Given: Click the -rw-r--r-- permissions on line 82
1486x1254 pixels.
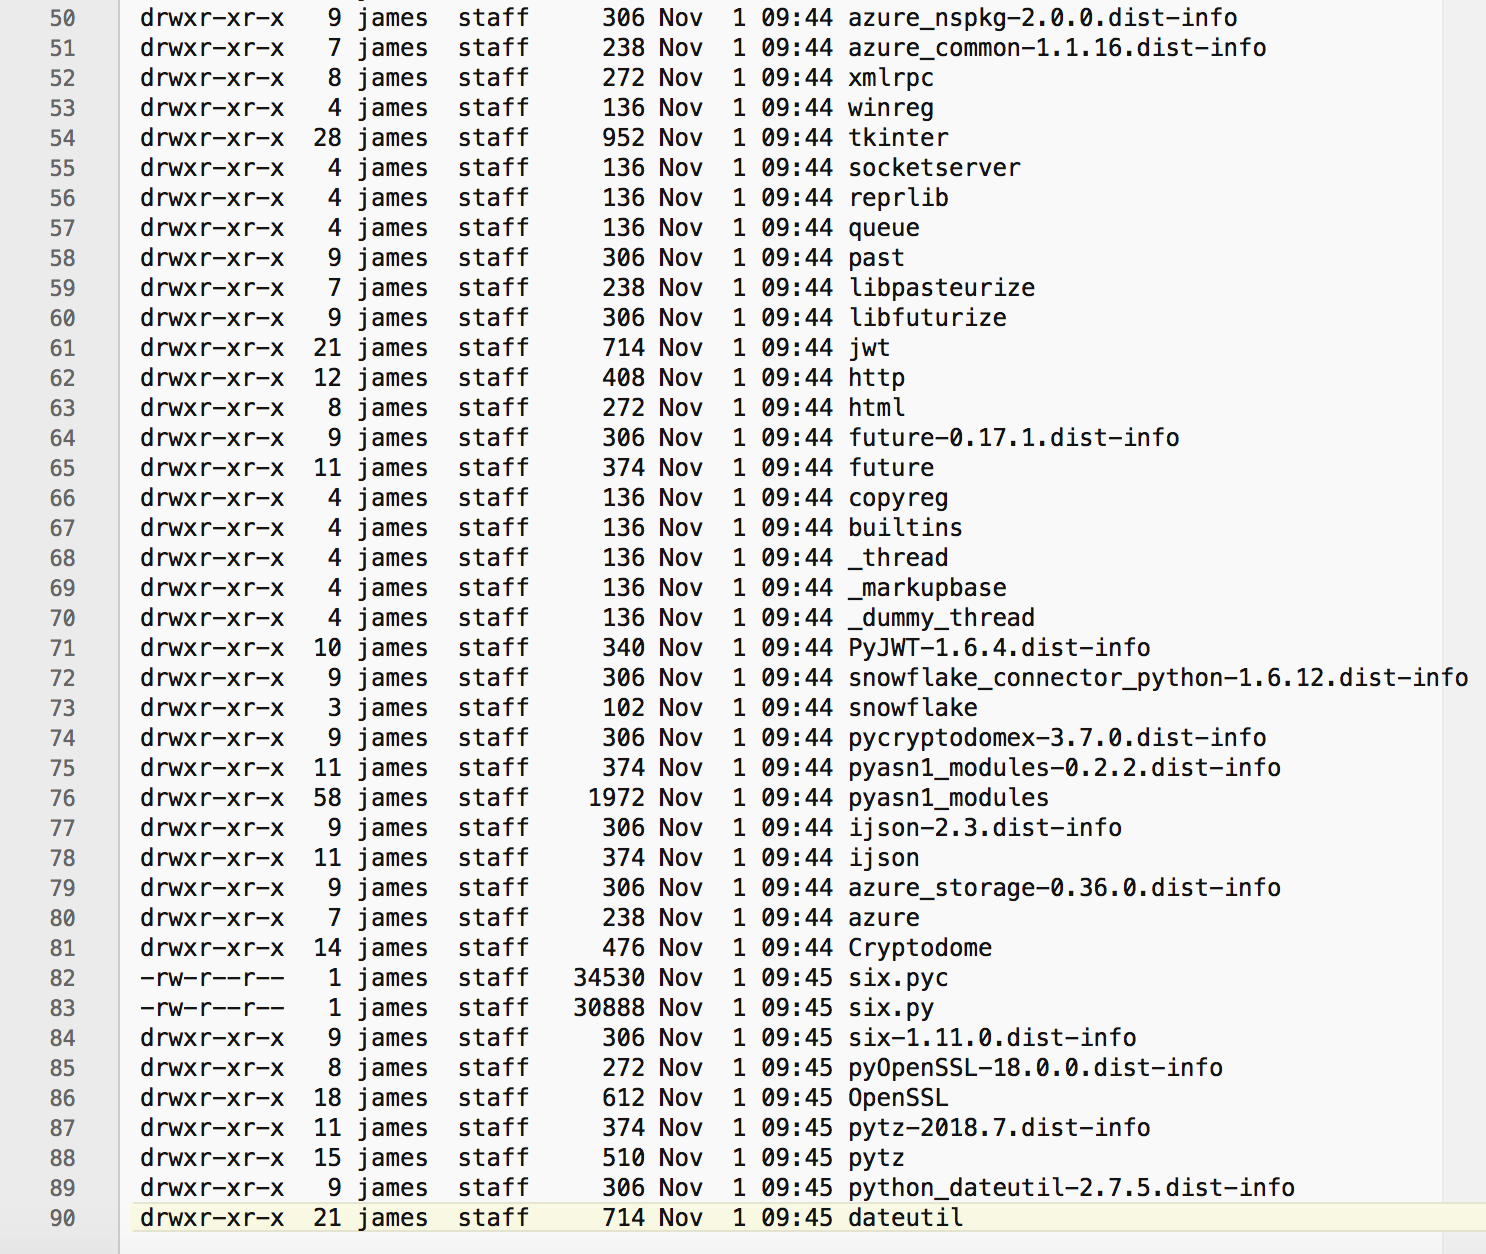Looking at the screenshot, I should coord(211,978).
